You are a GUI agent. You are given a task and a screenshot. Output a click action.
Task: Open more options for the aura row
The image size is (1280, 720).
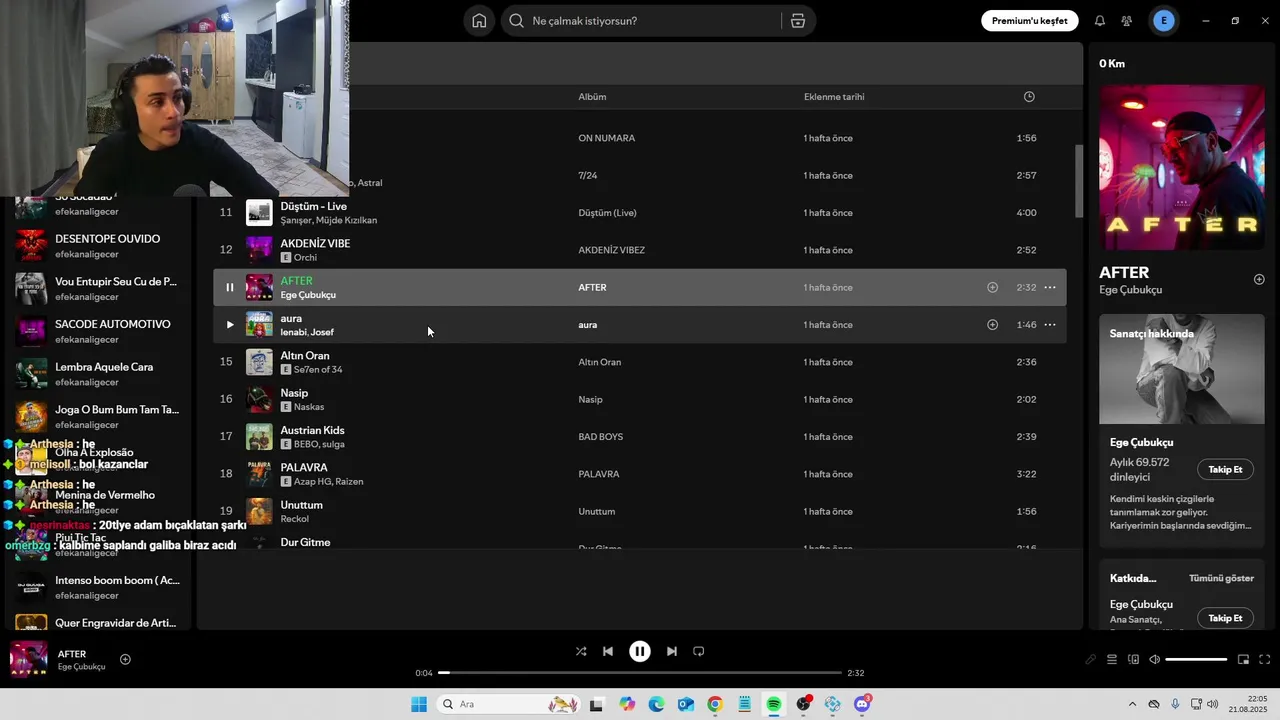click(x=1050, y=325)
